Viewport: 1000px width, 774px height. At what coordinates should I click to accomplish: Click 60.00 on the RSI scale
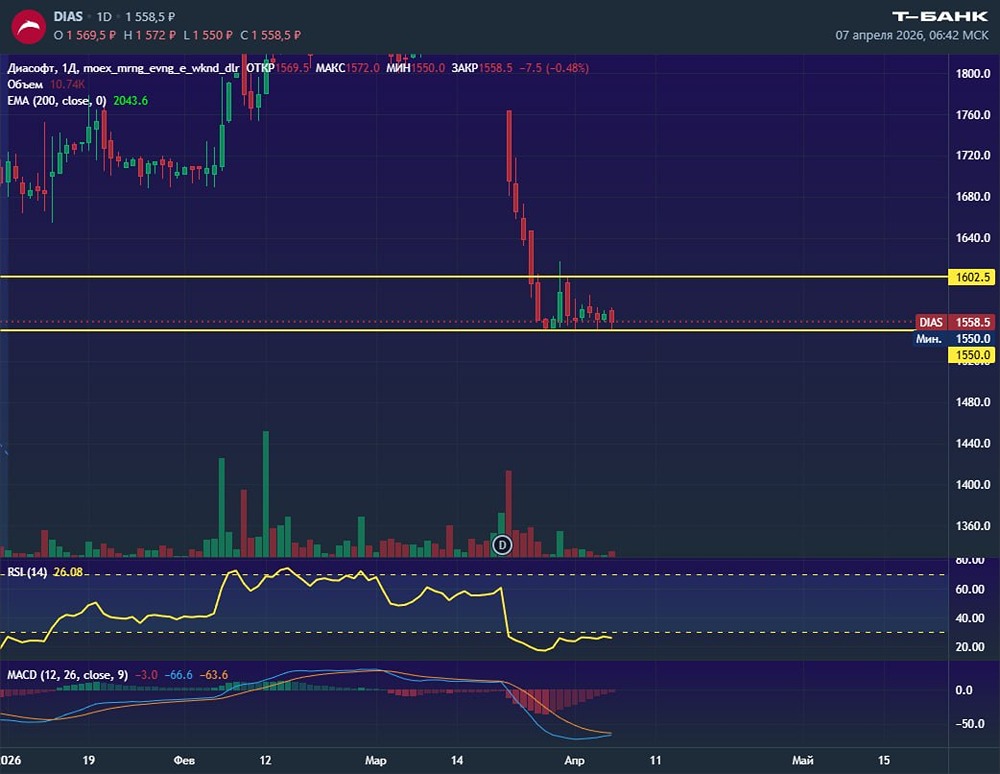point(970,589)
